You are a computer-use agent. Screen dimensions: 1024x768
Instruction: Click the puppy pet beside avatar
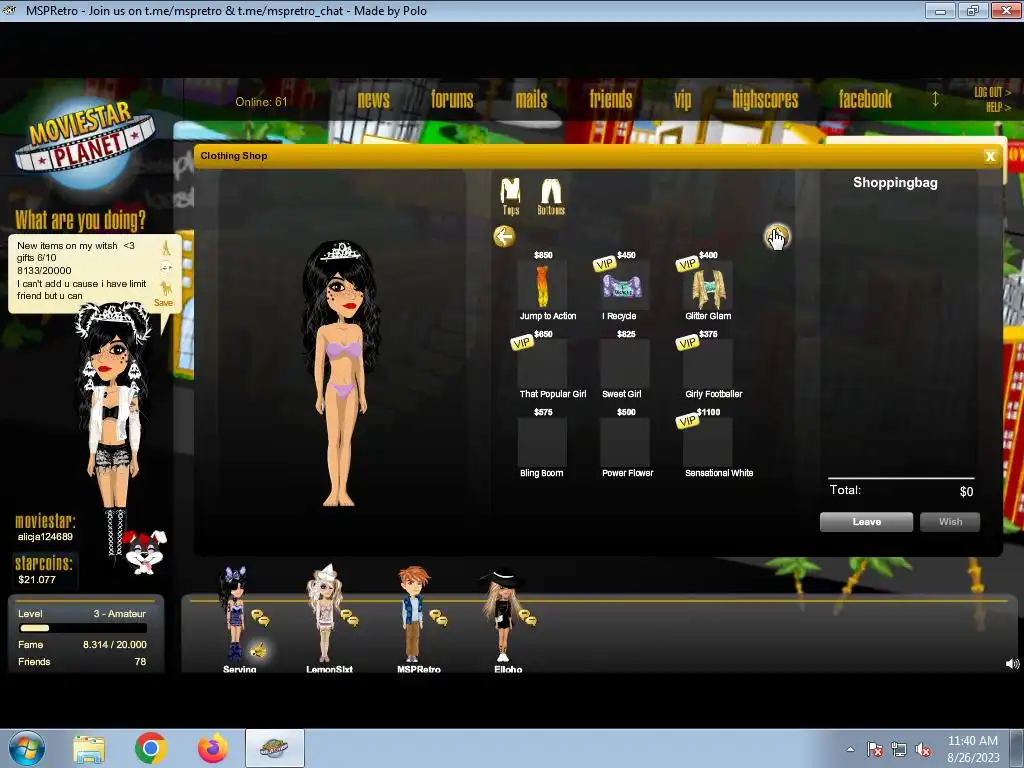(x=145, y=552)
